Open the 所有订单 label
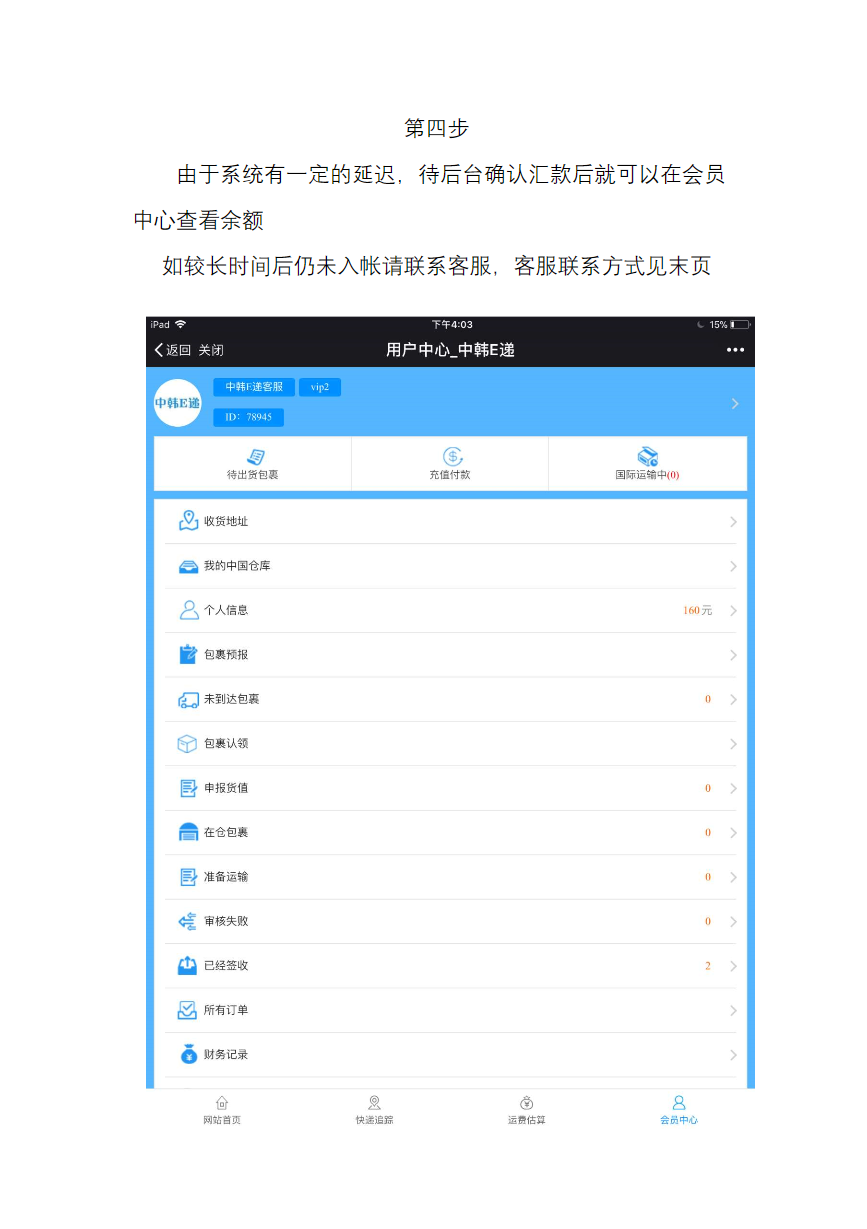 click(226, 1010)
